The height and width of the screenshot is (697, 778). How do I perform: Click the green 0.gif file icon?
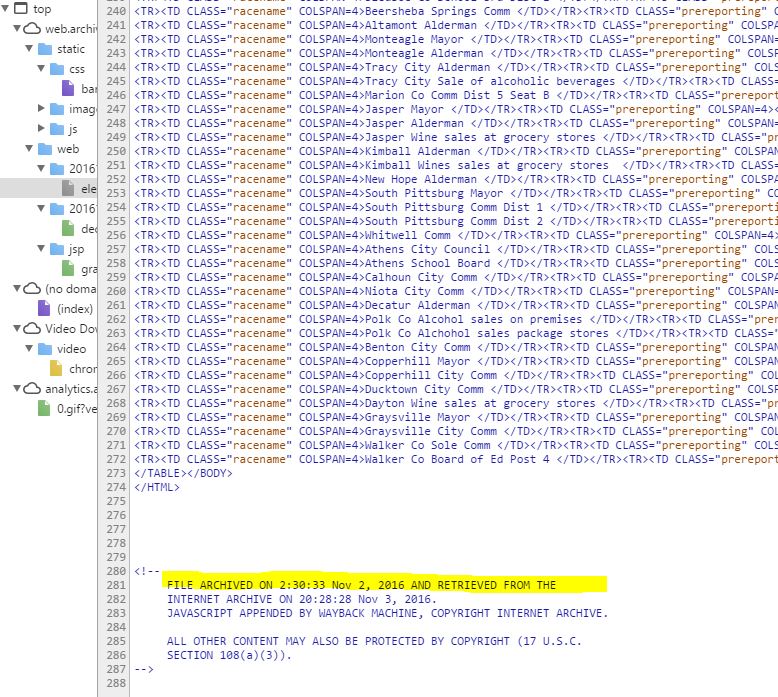44,408
